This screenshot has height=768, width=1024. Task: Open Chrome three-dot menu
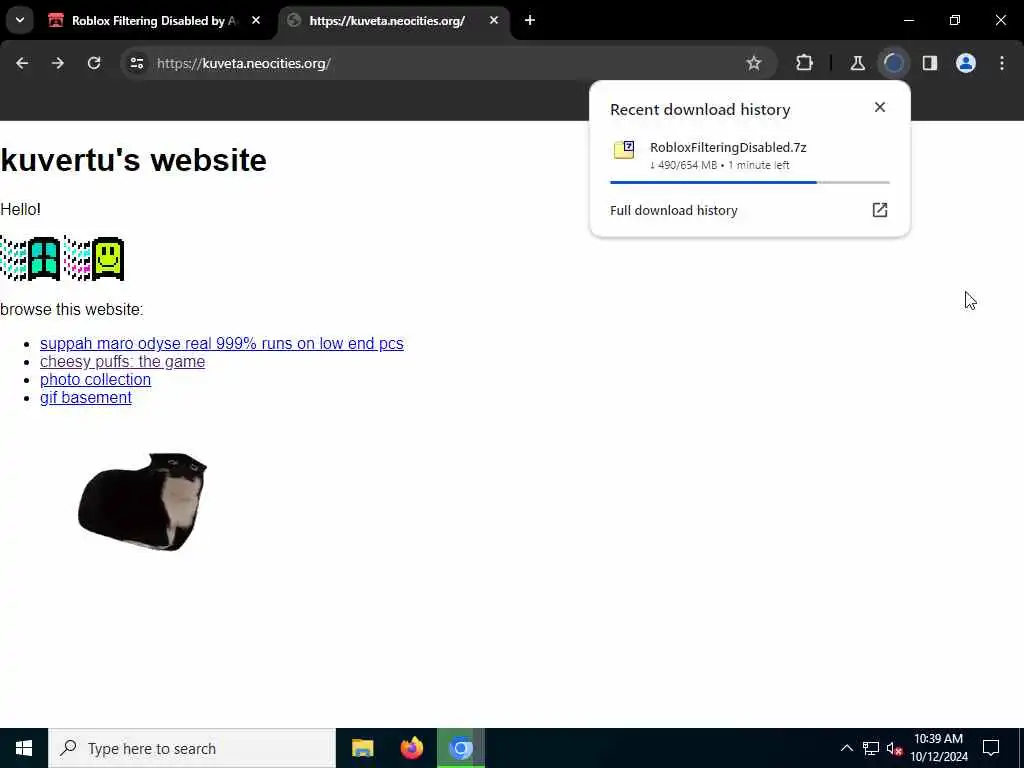1002,63
